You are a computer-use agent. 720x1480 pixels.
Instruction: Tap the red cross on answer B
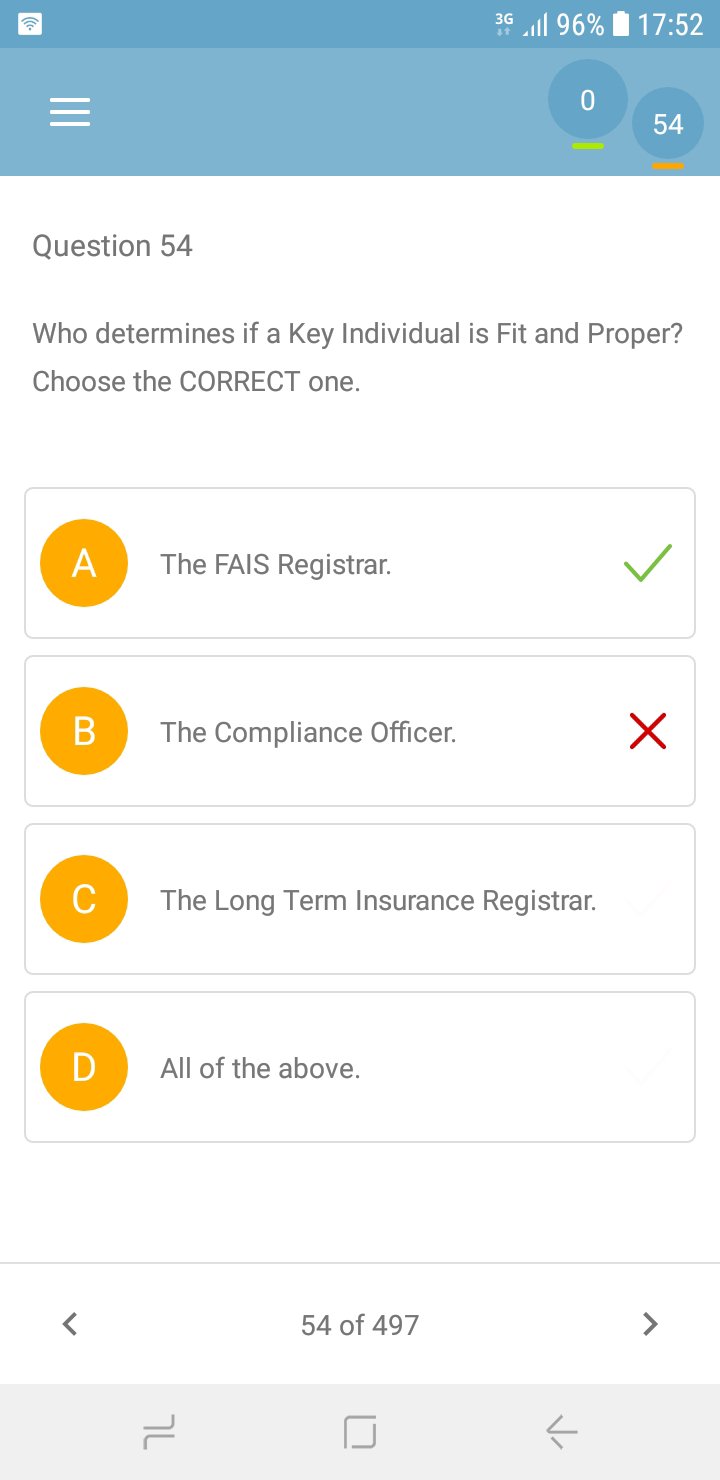(648, 732)
